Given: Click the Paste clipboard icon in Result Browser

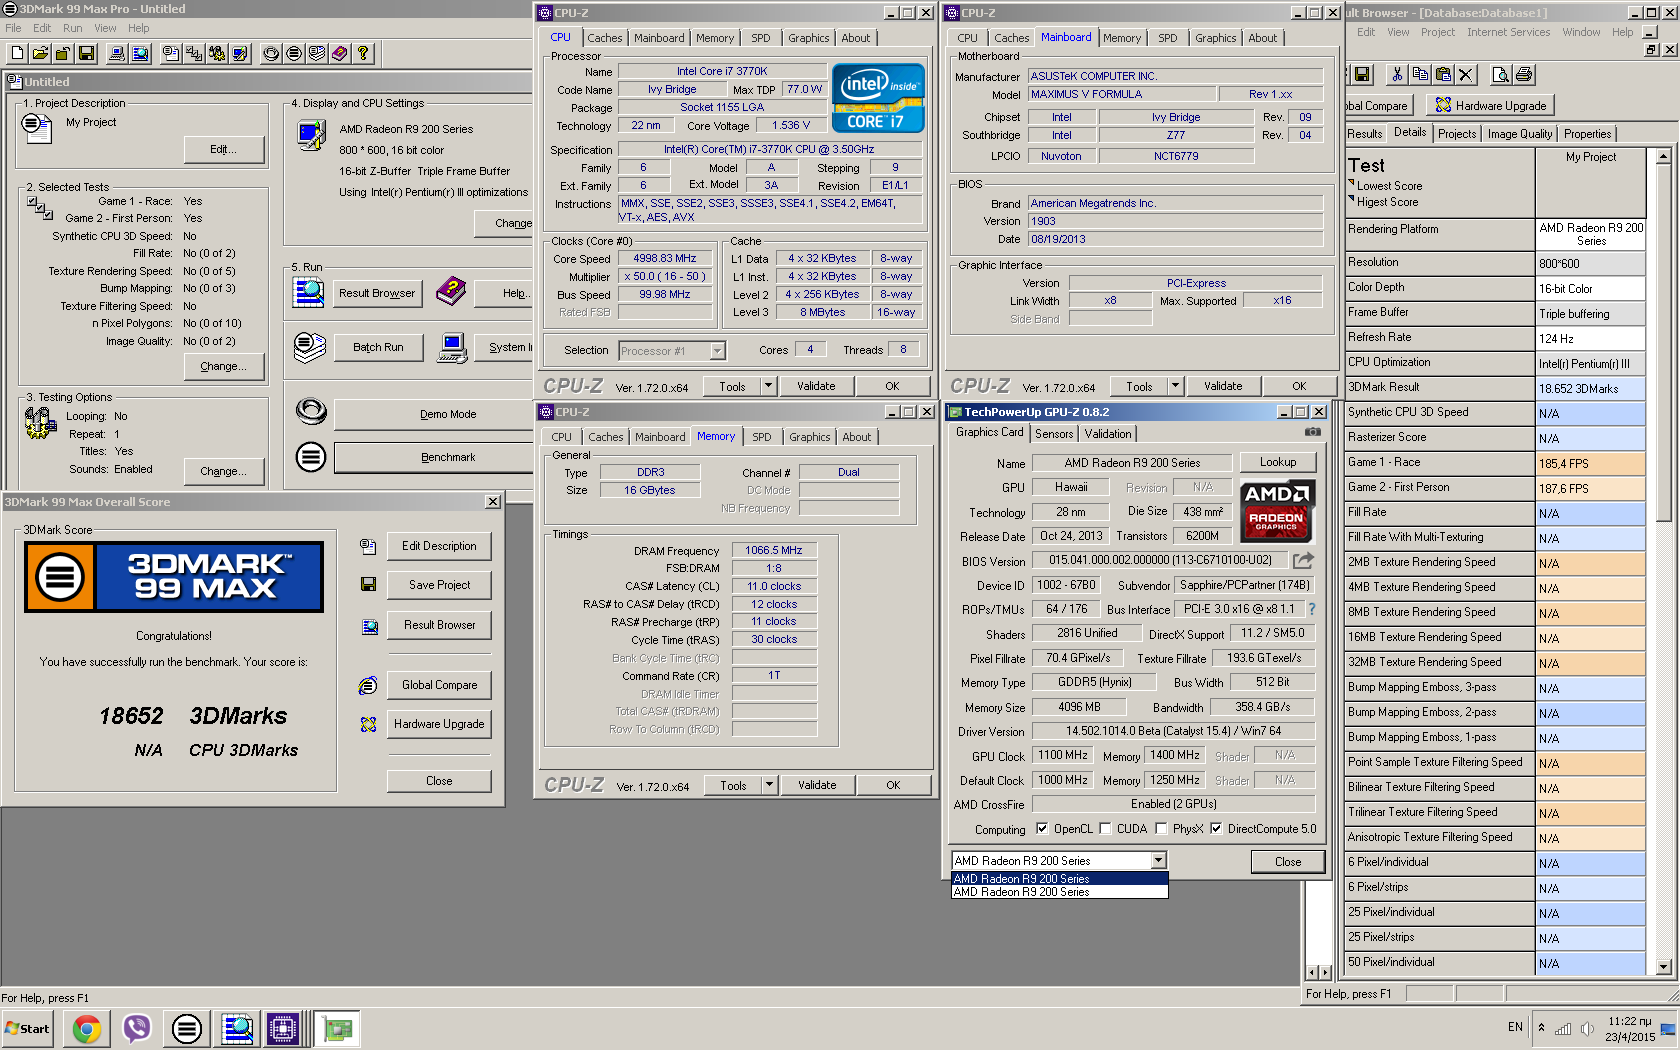Looking at the screenshot, I should (1443, 74).
